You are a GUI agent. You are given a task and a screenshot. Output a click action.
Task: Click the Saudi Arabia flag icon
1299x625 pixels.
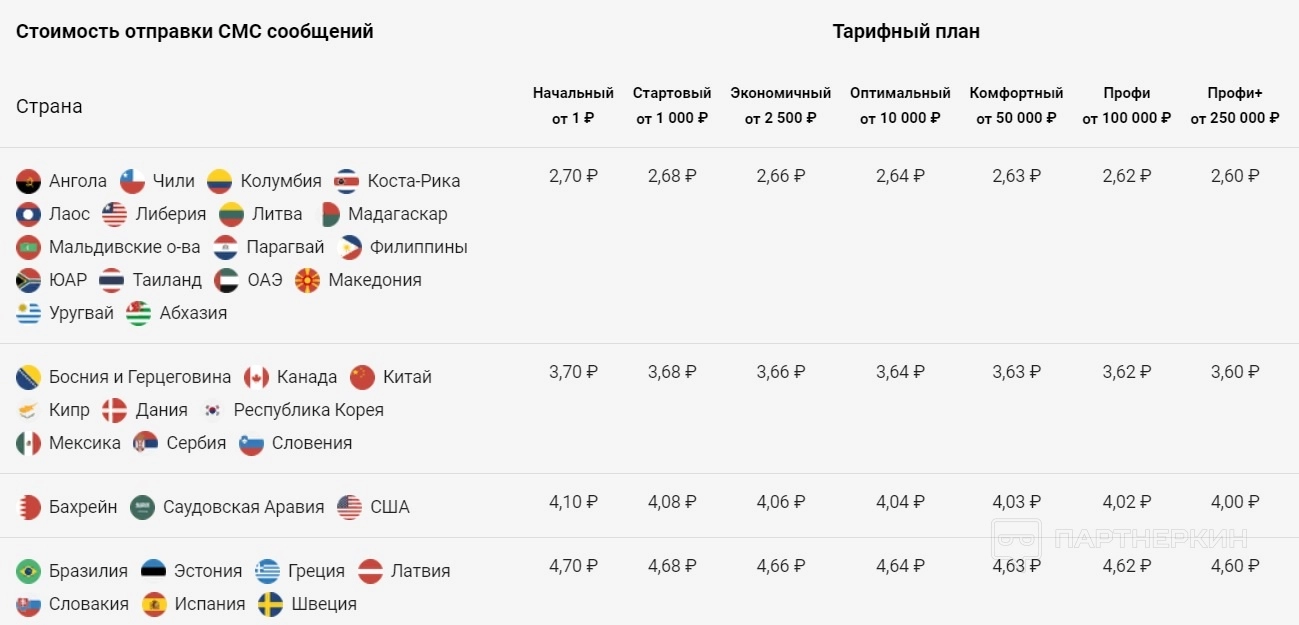143,507
